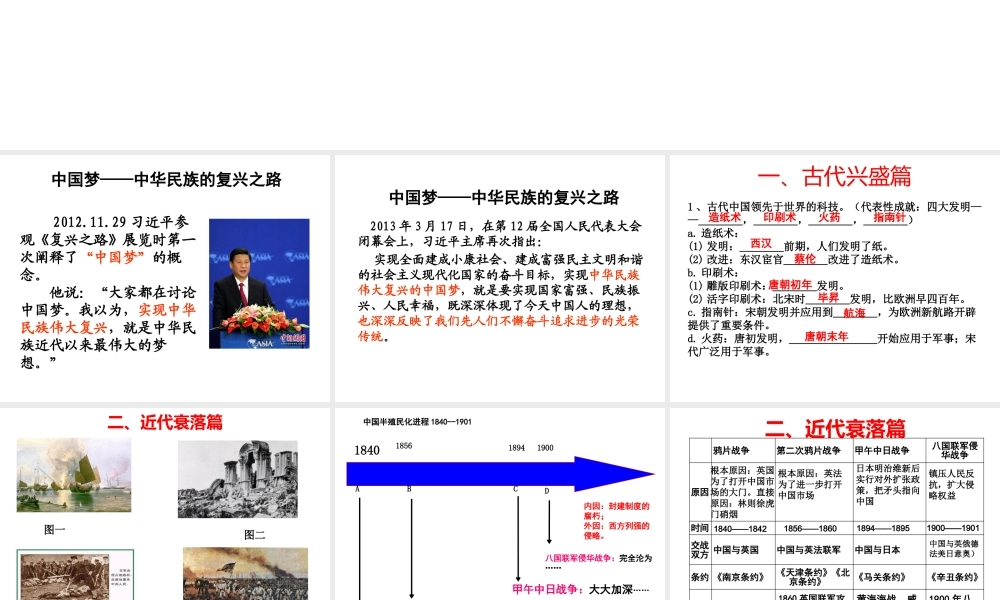The image size is (1000, 600).
Task: Click the '《天津条约》《北京条约》' table cell
Action: [x=814, y=576]
